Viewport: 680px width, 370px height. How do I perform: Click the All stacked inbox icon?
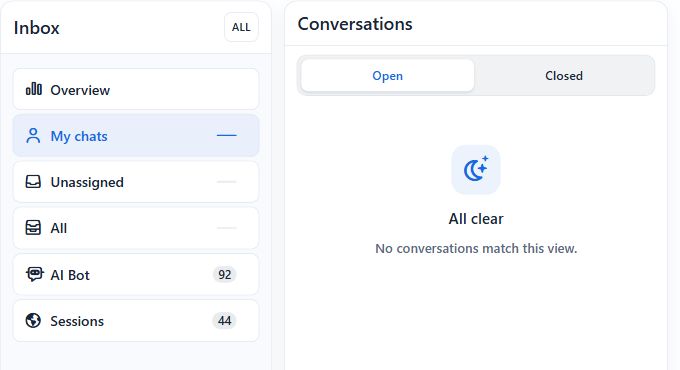pos(33,228)
